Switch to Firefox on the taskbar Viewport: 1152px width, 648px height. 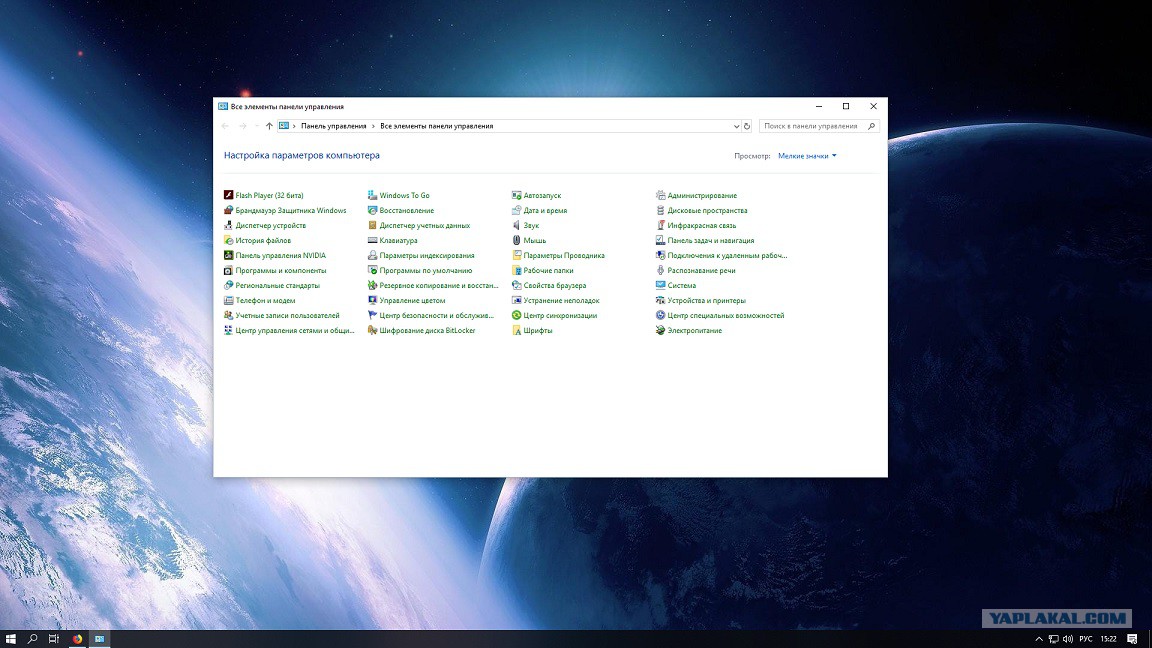(x=77, y=639)
